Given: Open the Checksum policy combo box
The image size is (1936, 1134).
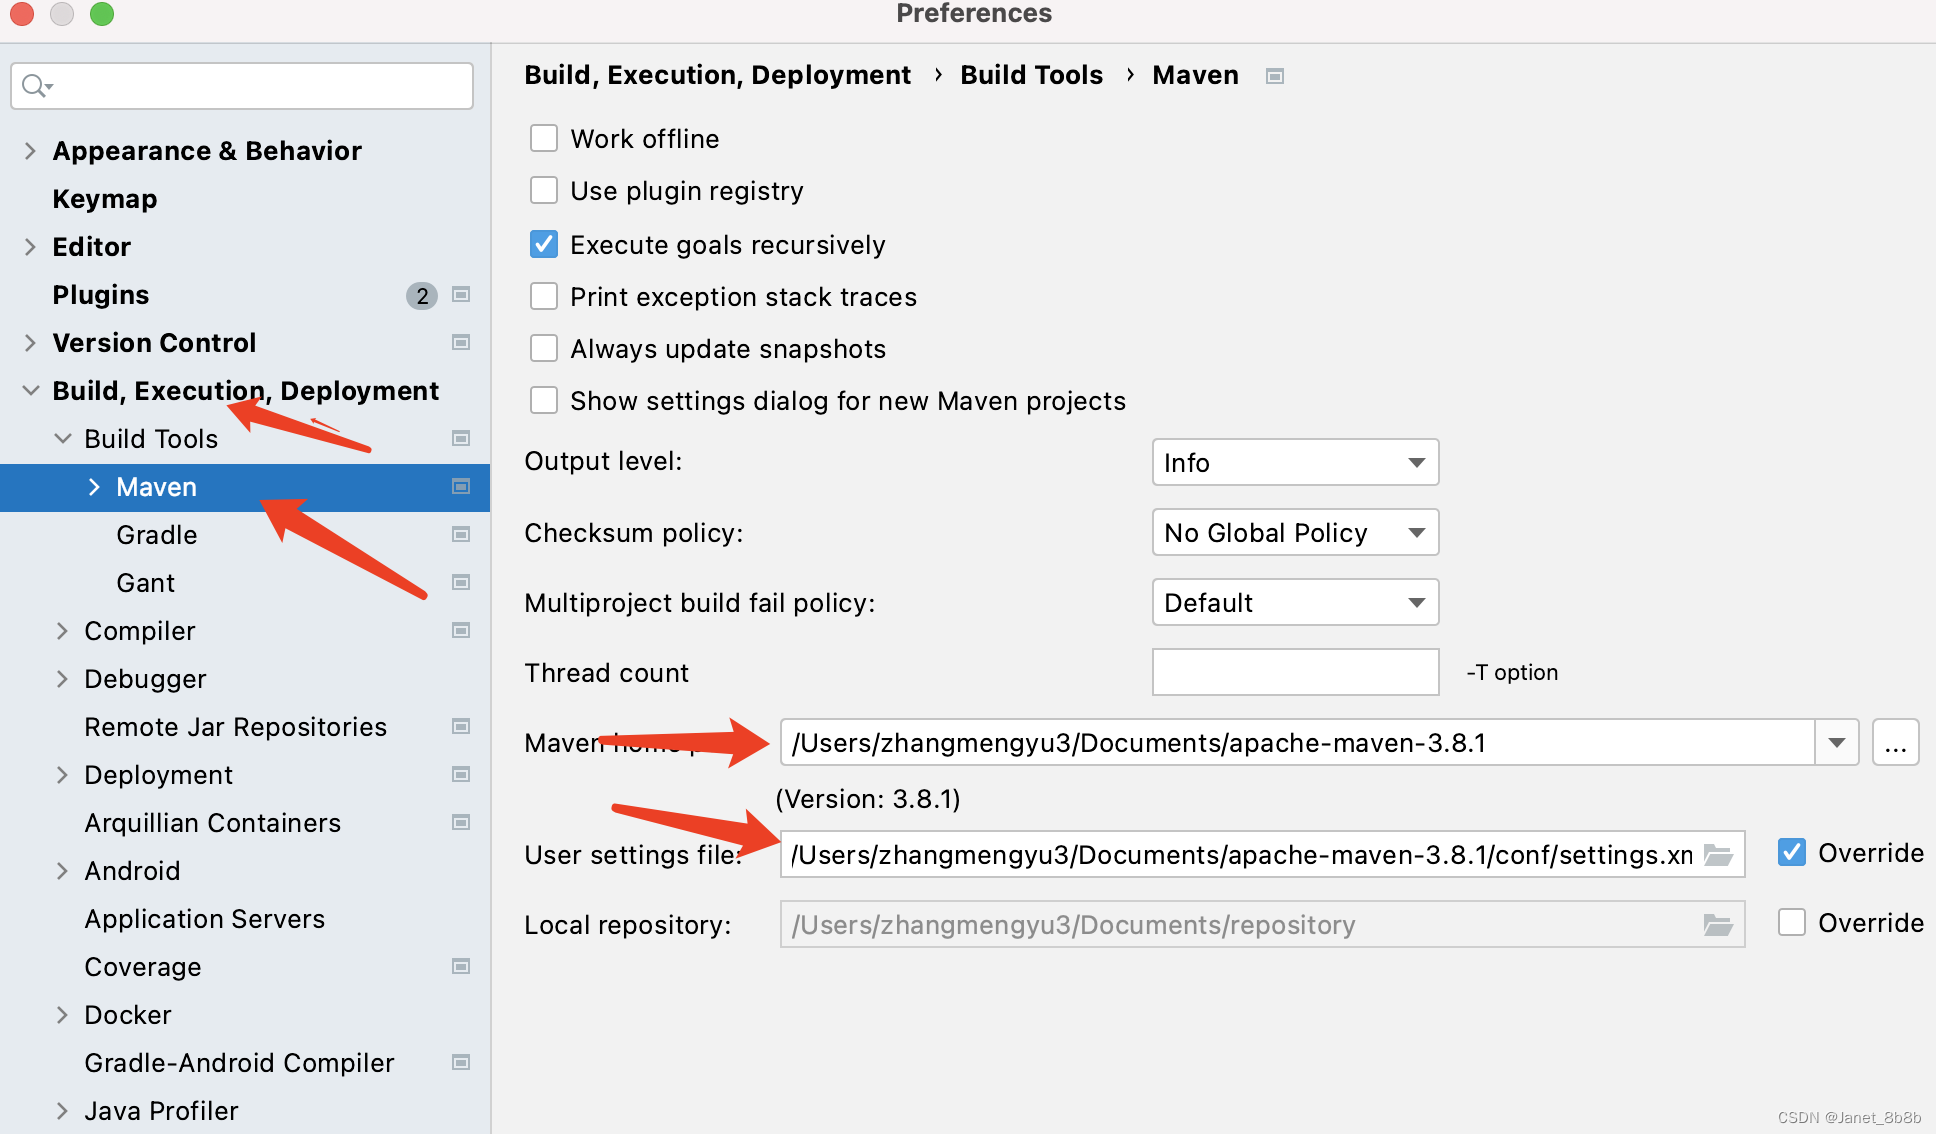Looking at the screenshot, I should click(x=1295, y=532).
